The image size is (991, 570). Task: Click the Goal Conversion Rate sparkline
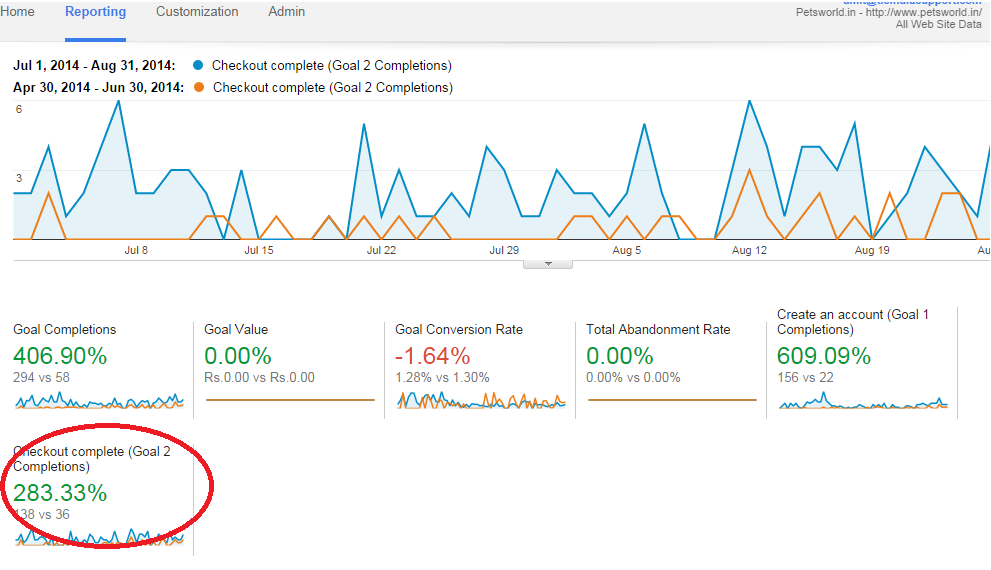tap(482, 401)
